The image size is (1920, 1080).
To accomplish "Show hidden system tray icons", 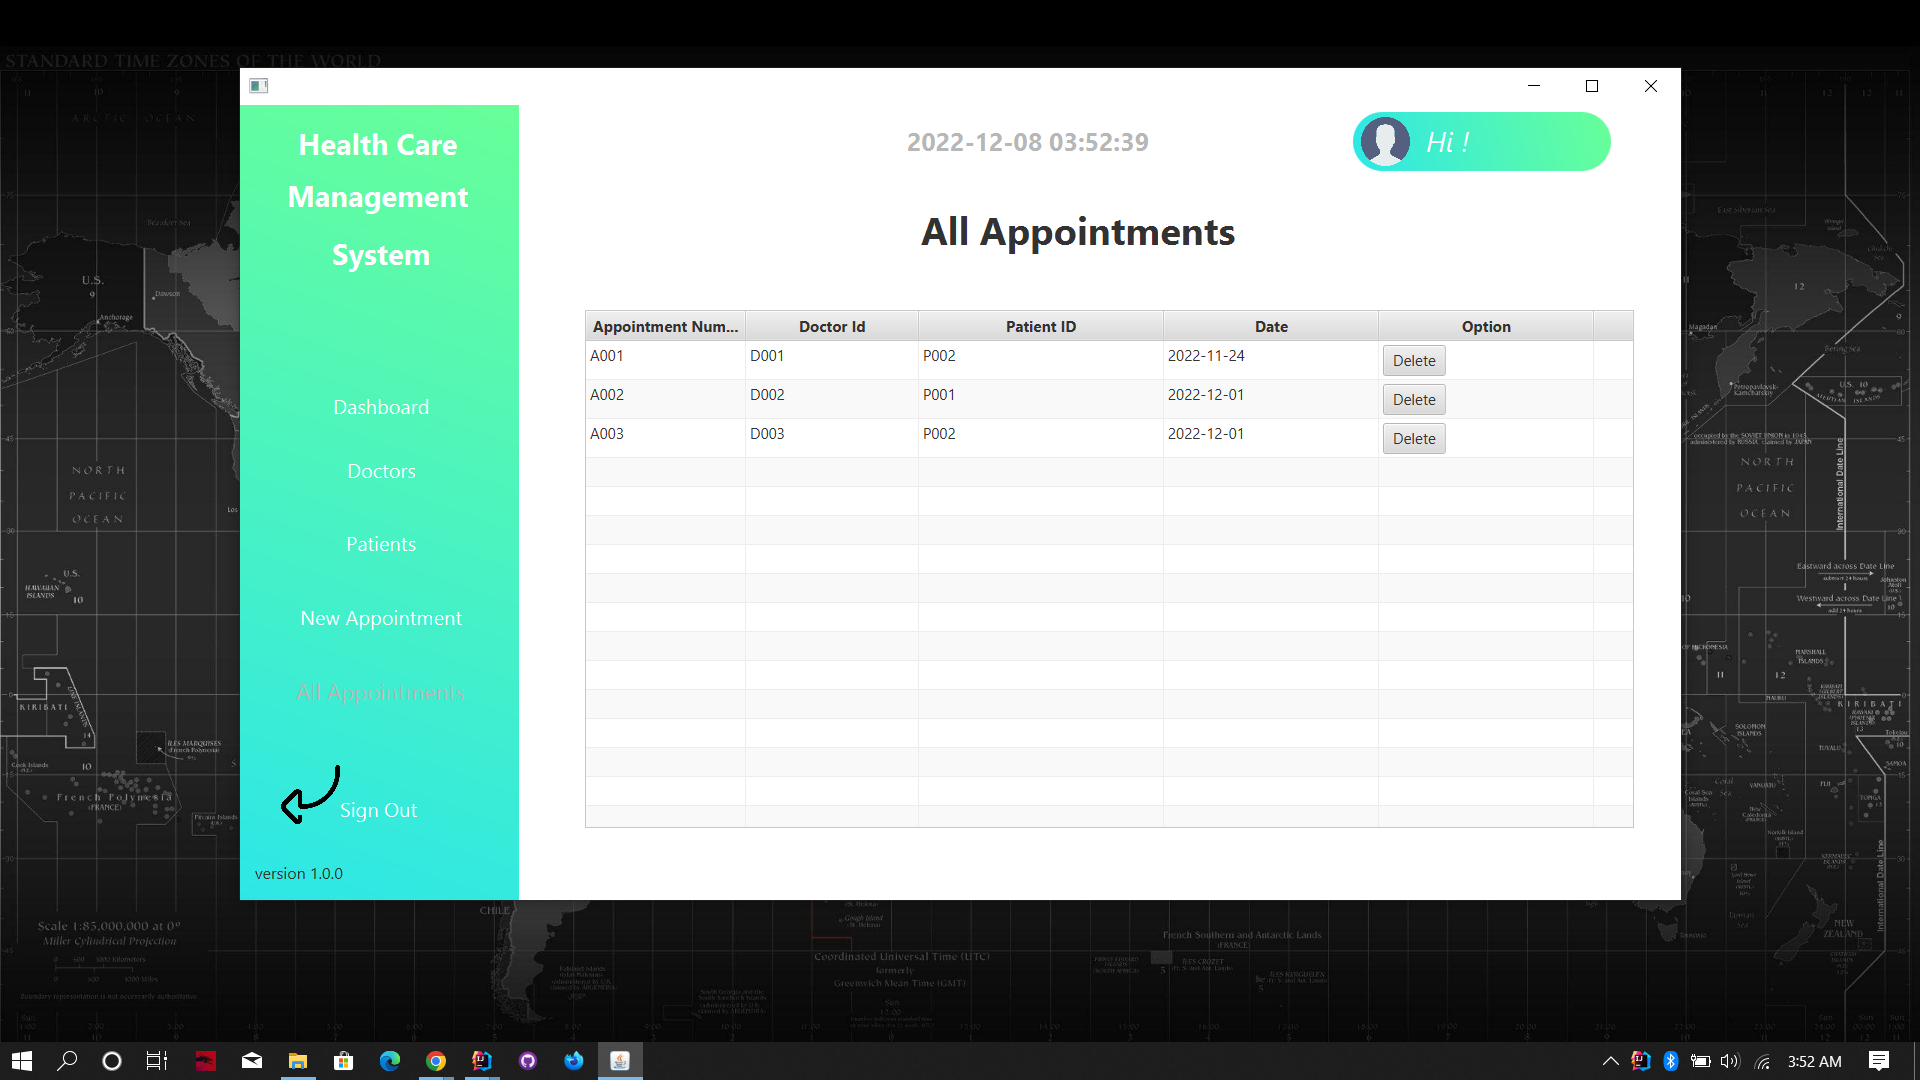I will [x=1610, y=1061].
